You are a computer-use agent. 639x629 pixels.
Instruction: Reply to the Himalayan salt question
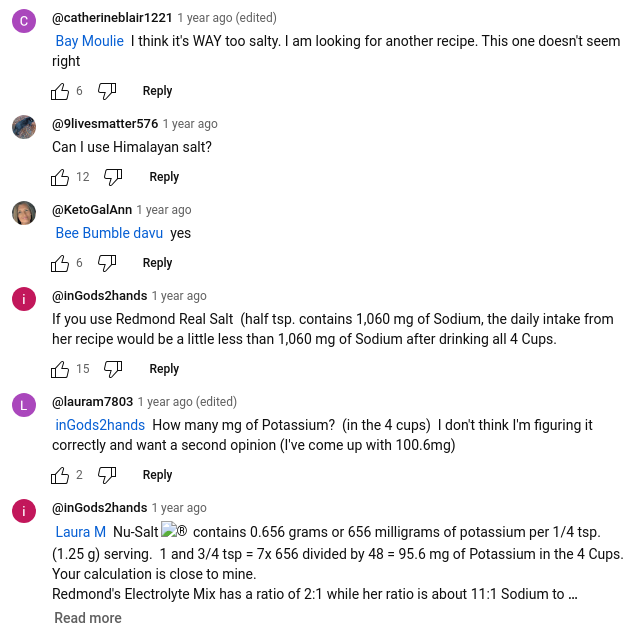[x=164, y=177]
